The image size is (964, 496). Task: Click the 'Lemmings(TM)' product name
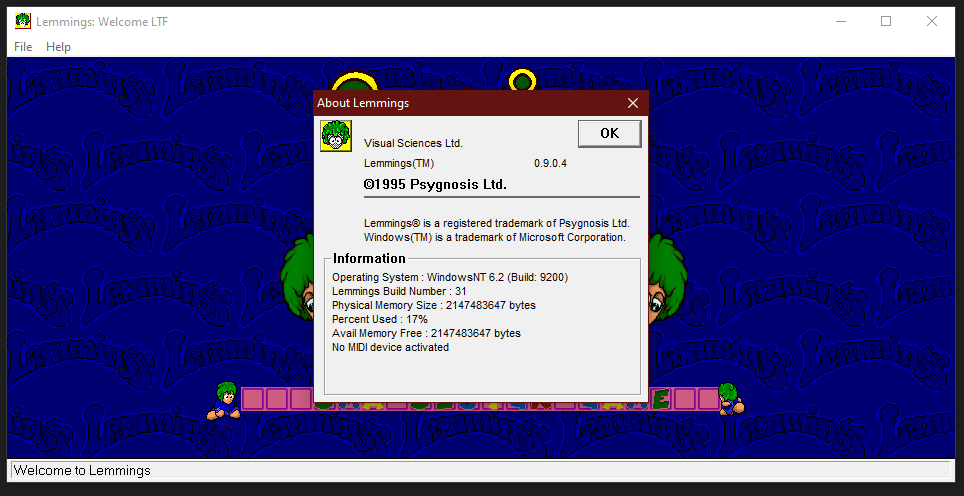pos(399,163)
